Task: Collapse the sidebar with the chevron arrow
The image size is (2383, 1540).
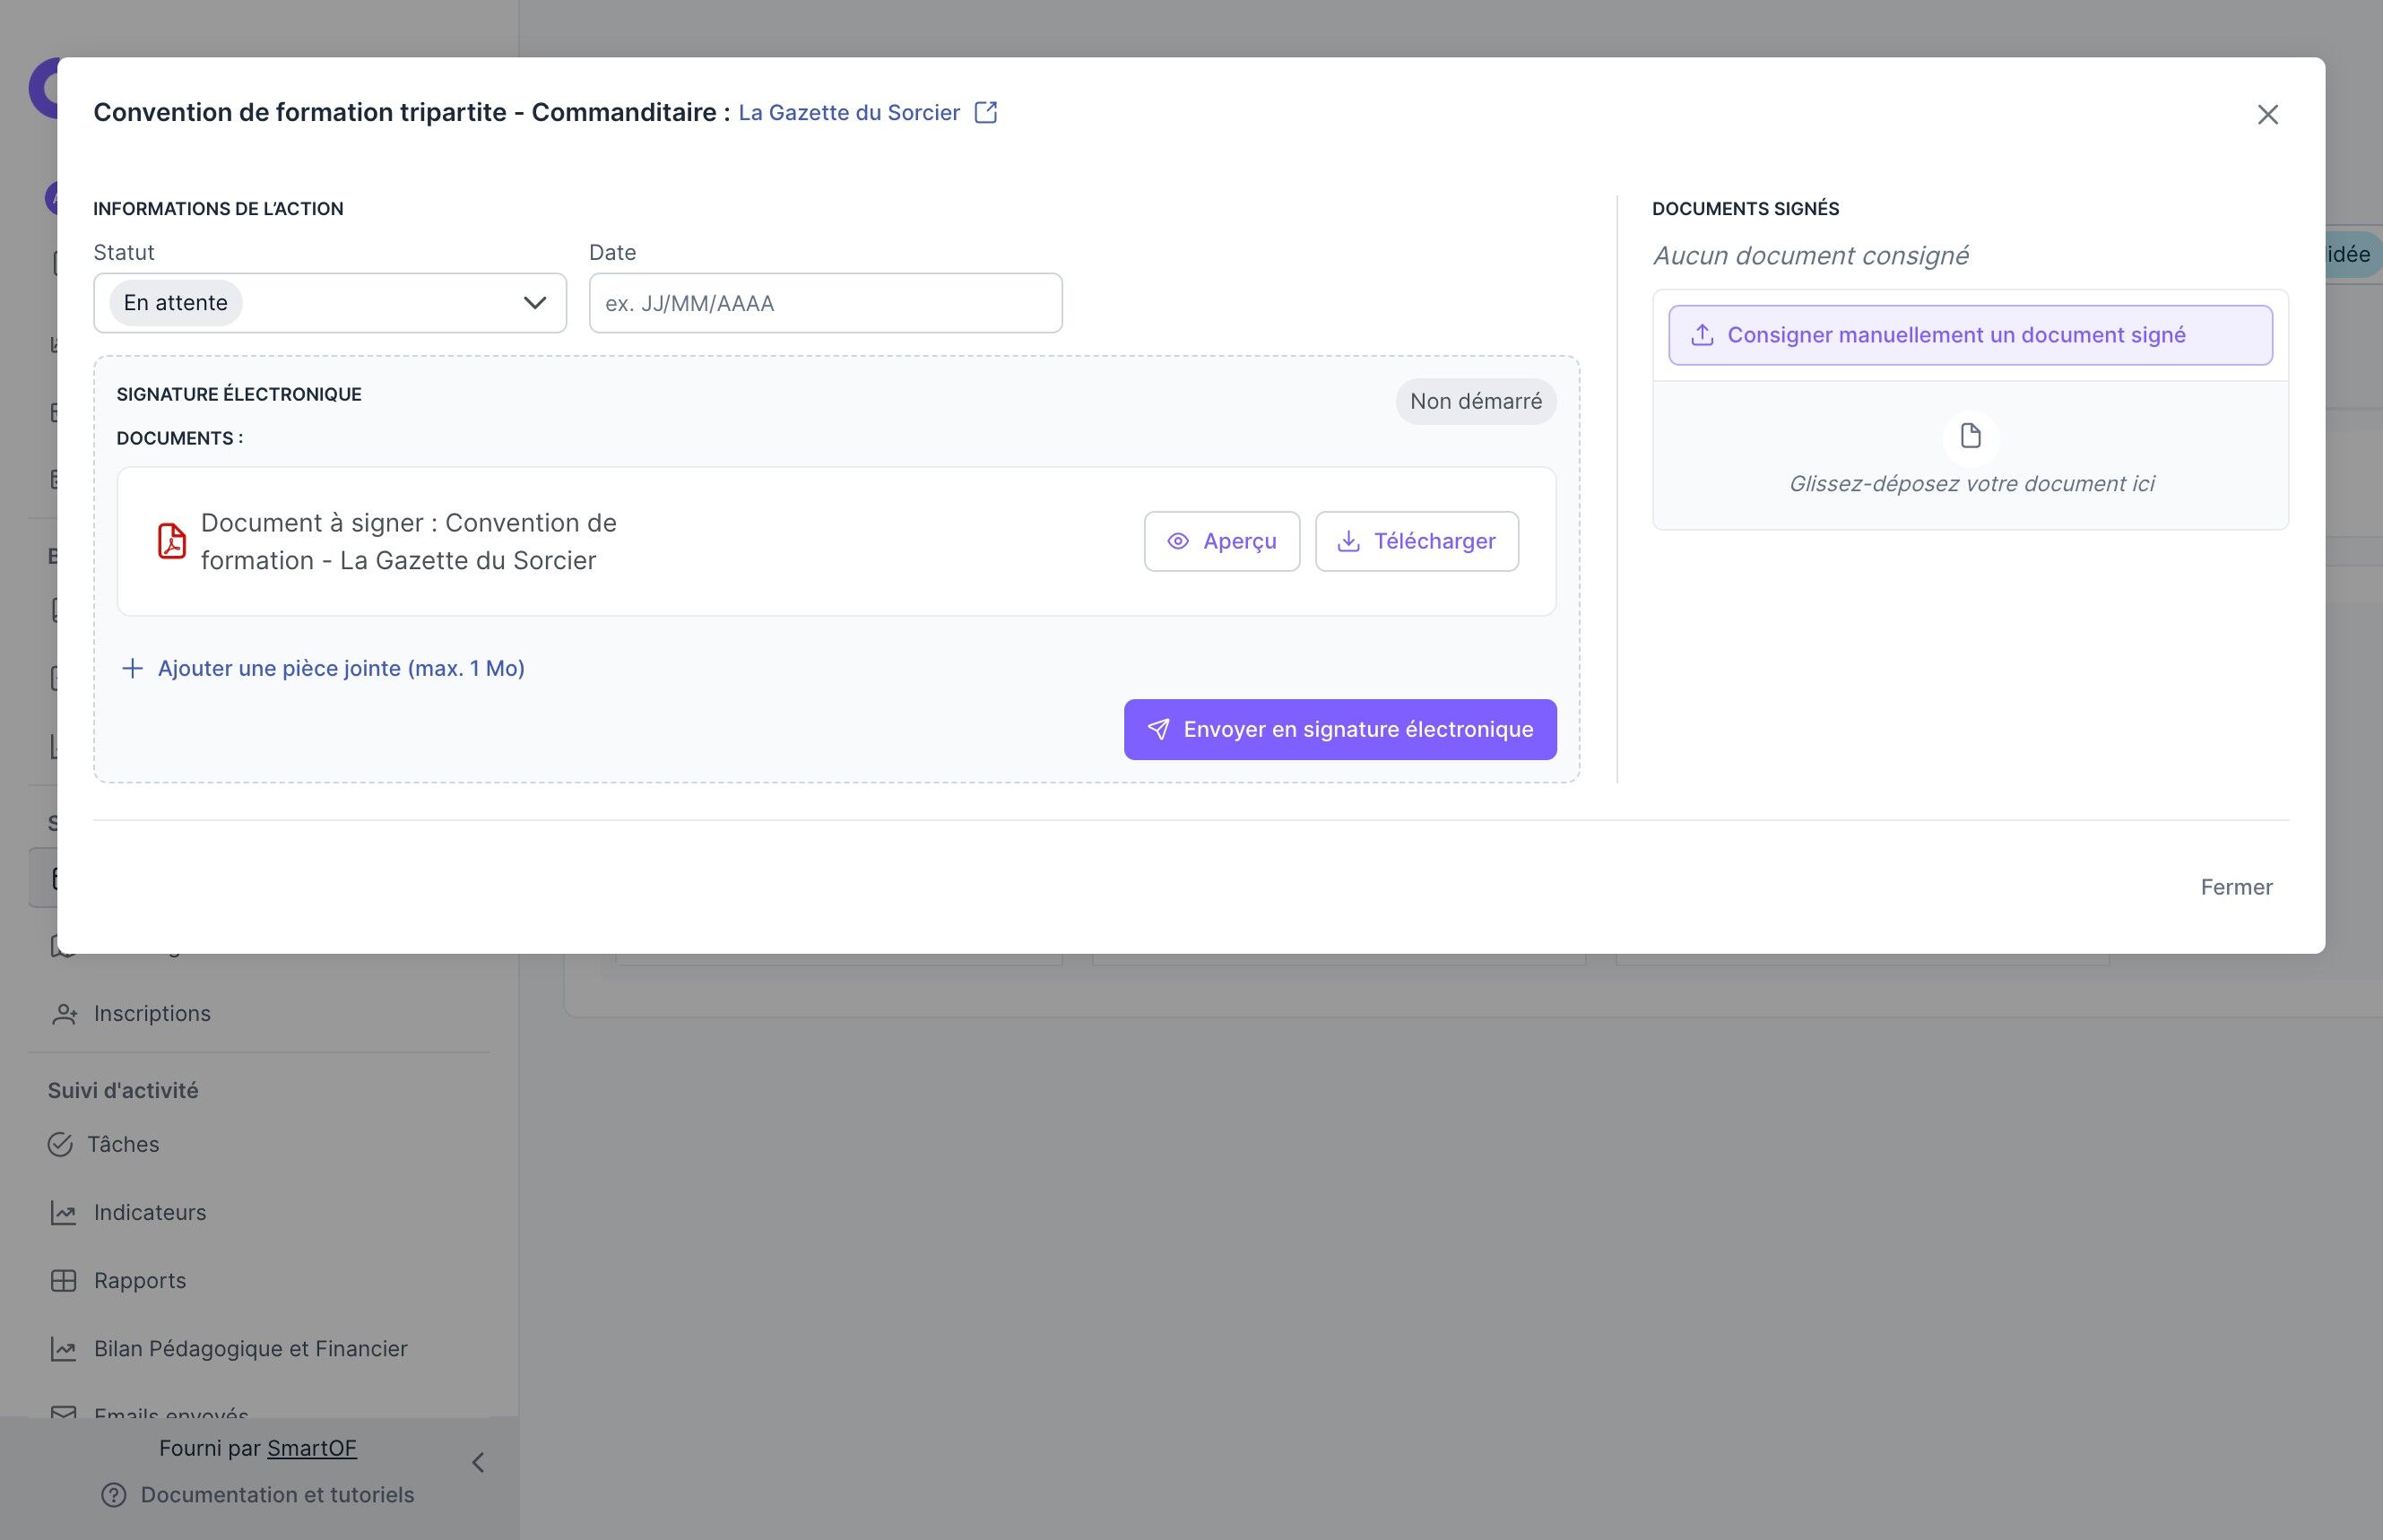Action: pyautogui.click(x=478, y=1463)
